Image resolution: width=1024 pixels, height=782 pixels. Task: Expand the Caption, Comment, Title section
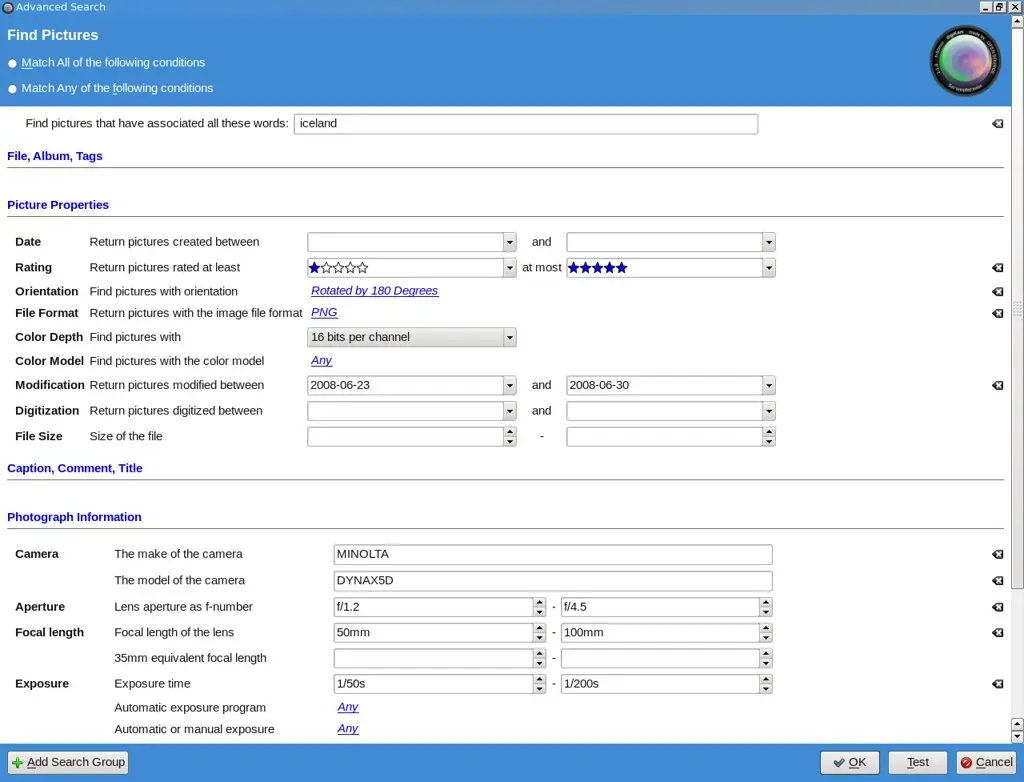(x=75, y=468)
